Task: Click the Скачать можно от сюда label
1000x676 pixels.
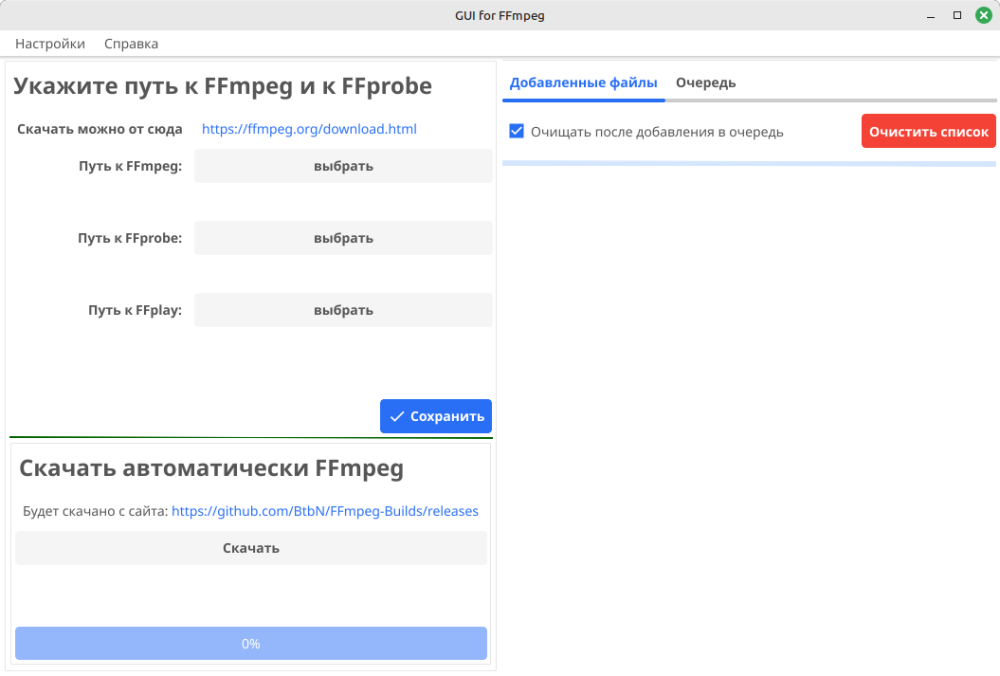Action: 99,129
